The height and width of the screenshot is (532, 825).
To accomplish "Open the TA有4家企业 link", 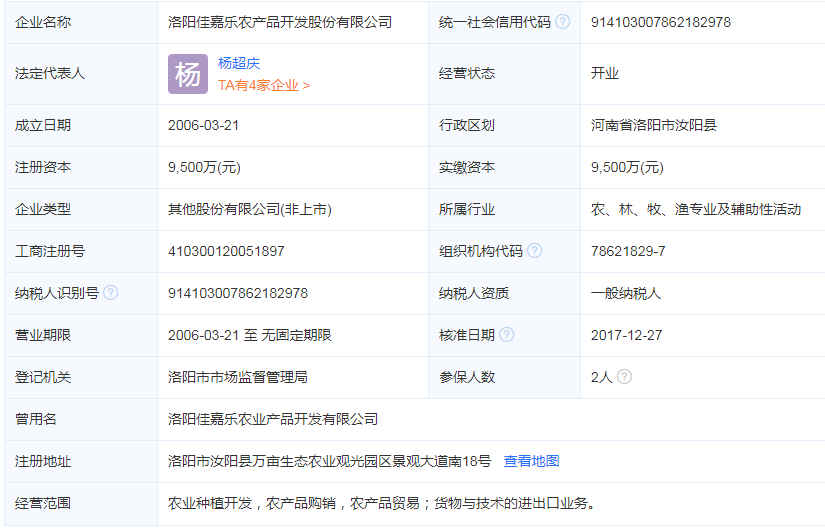I will pyautogui.click(x=264, y=85).
